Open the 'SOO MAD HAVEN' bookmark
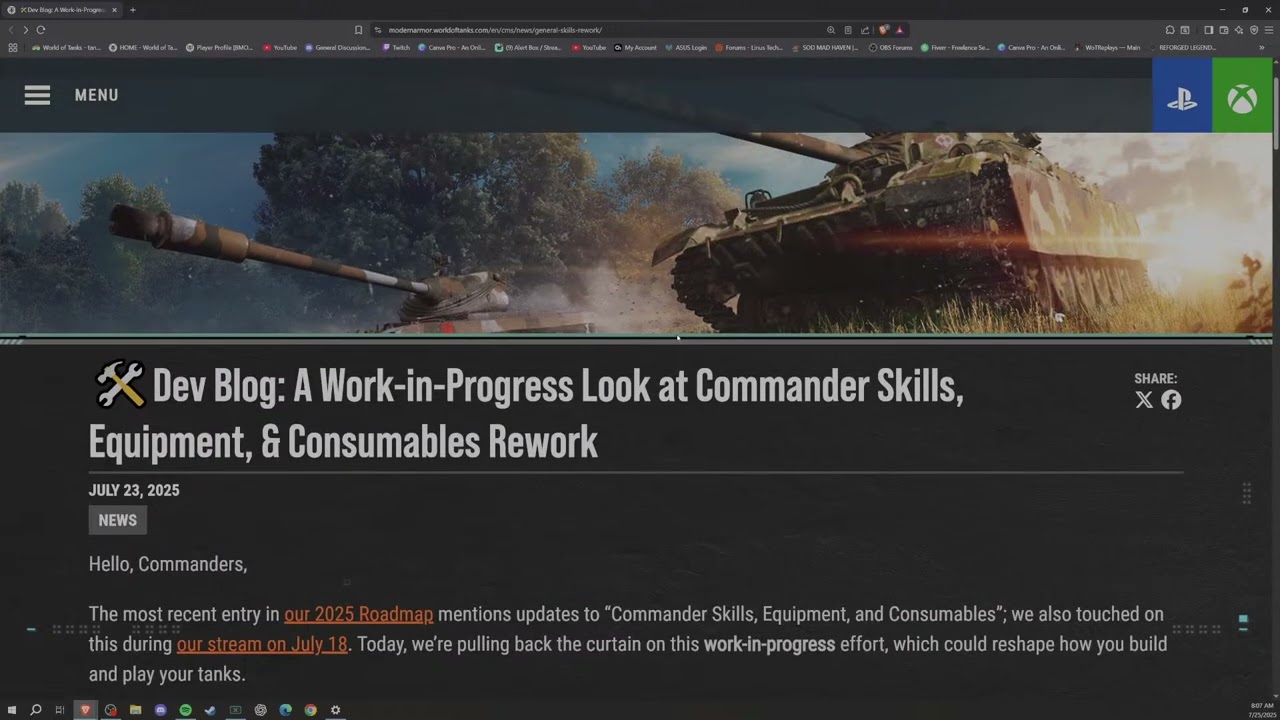The image size is (1280, 720). point(825,47)
